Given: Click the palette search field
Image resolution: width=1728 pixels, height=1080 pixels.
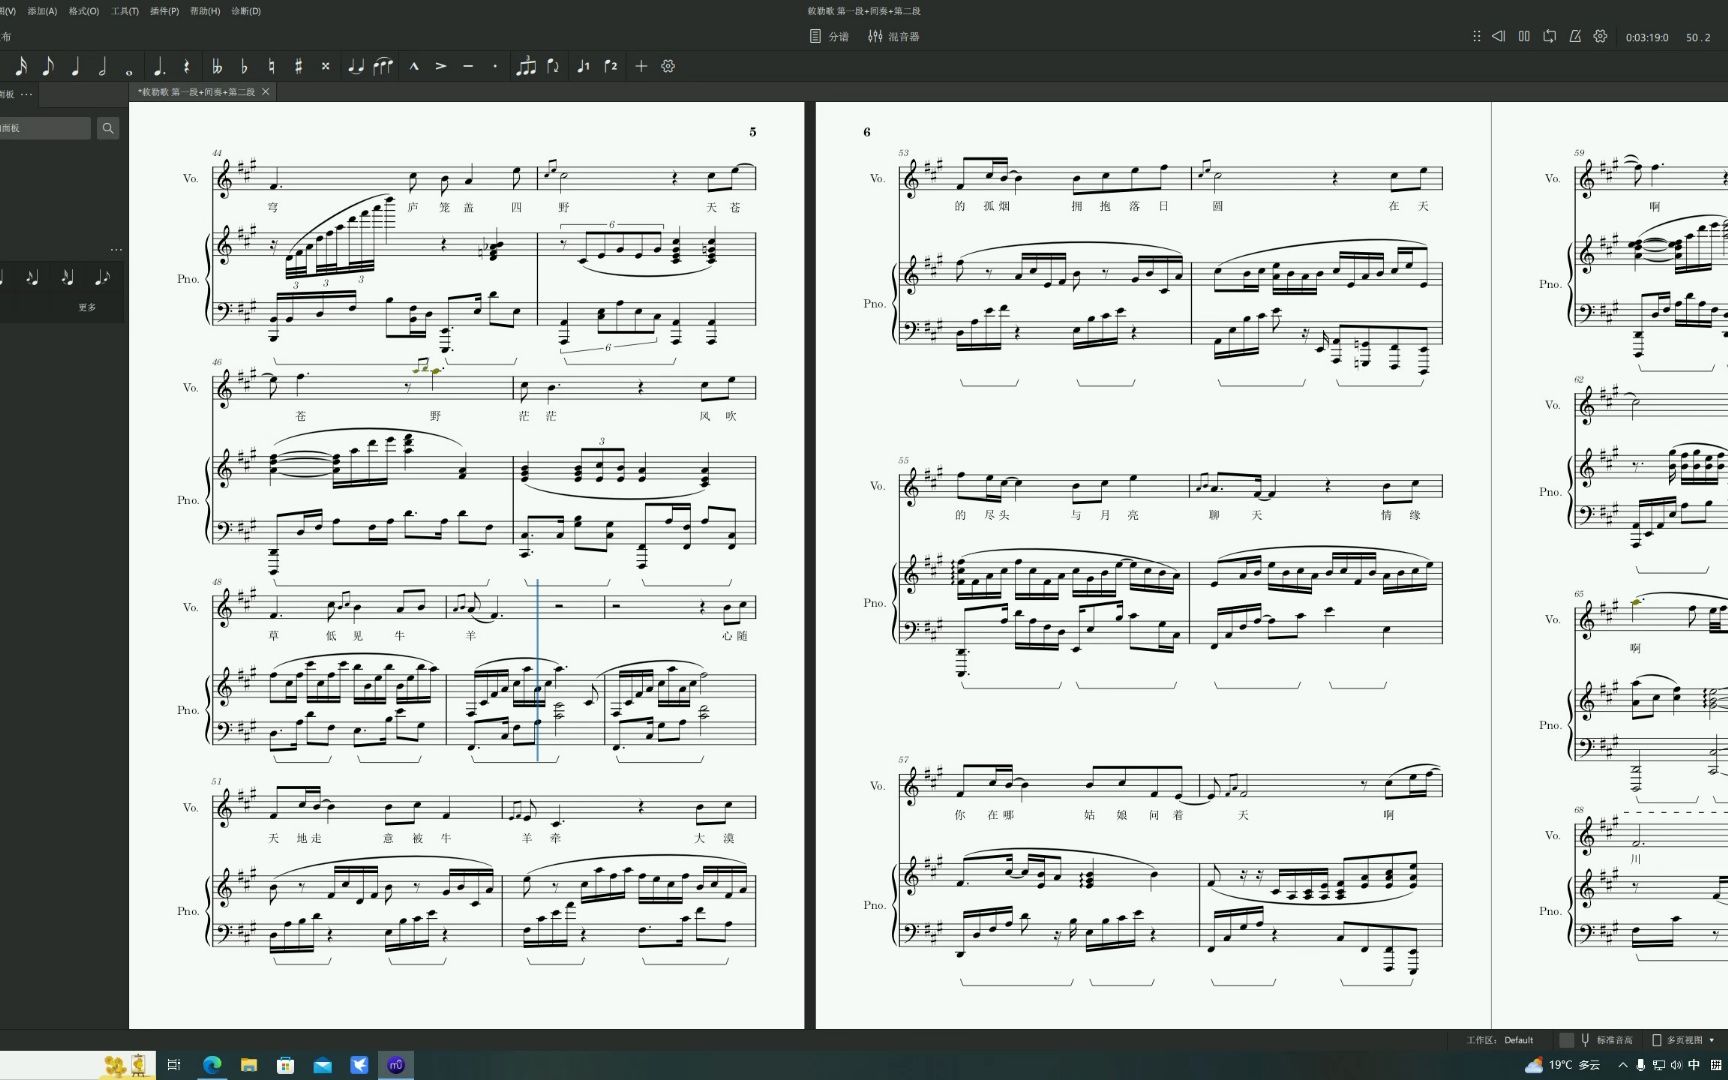Looking at the screenshot, I should point(44,128).
